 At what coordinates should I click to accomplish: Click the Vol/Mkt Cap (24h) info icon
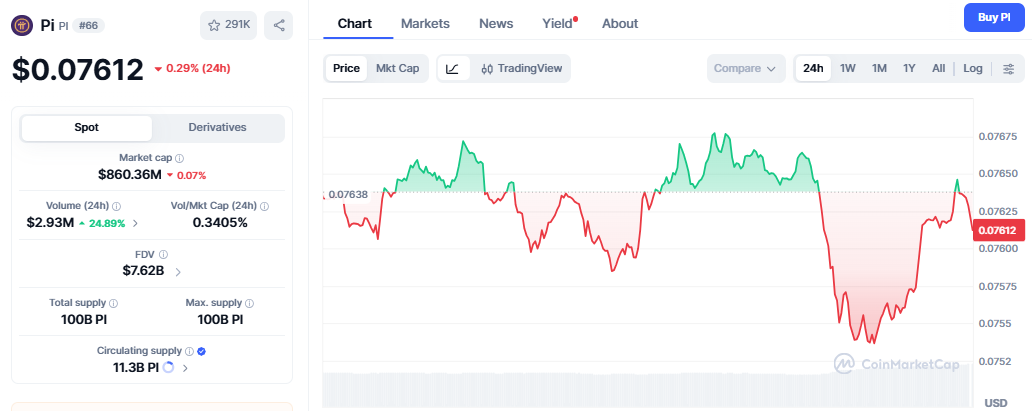[265, 206]
